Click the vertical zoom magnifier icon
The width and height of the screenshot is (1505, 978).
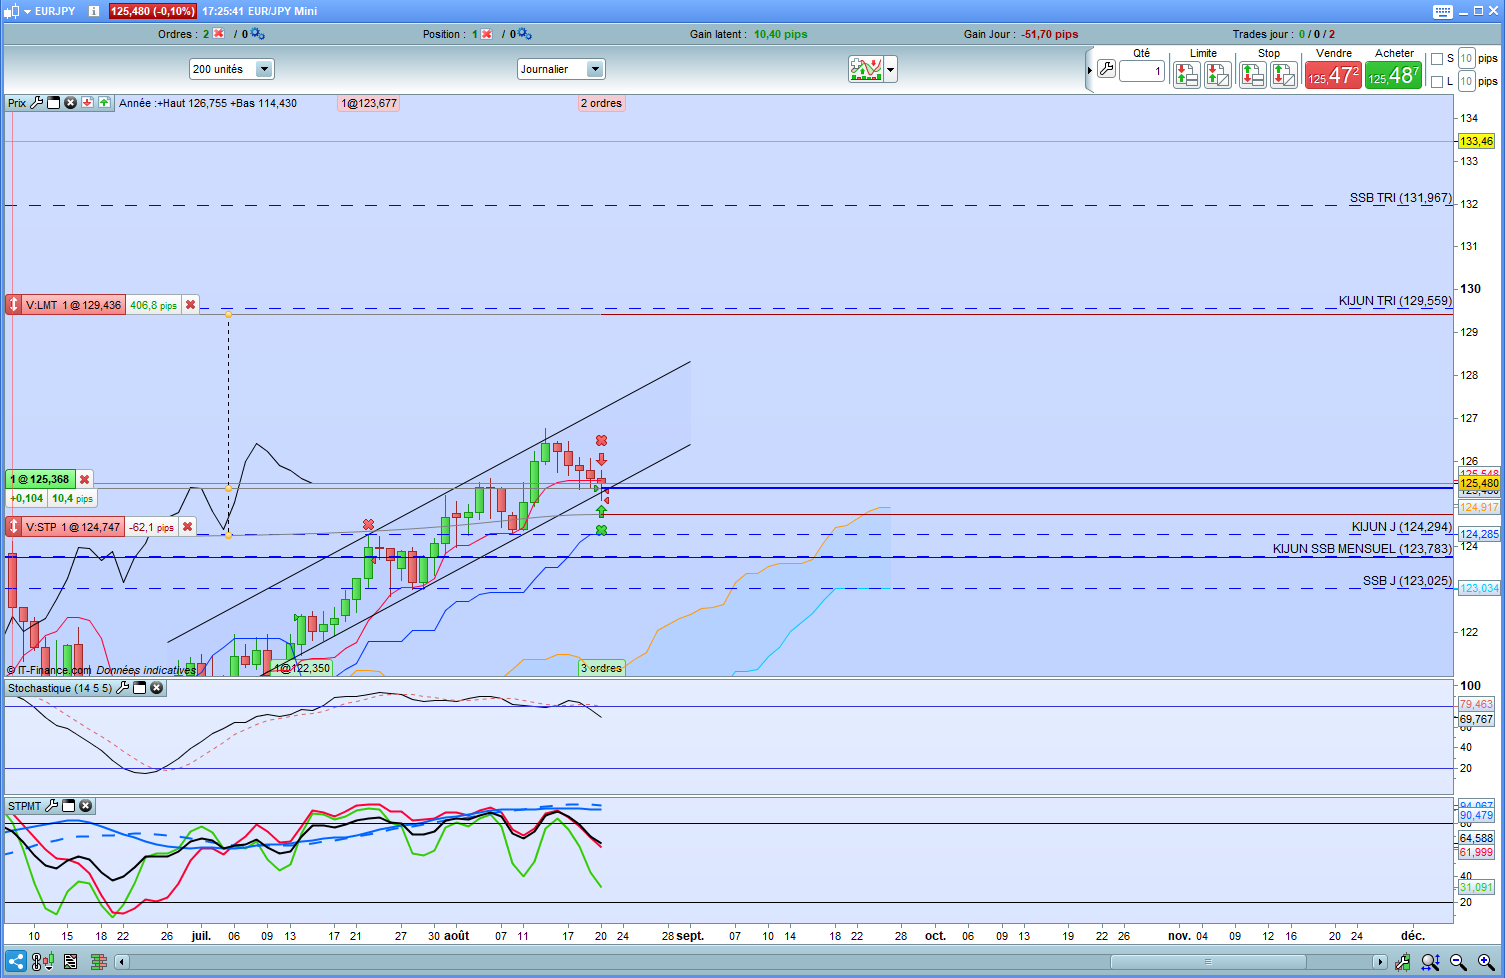click(x=1431, y=962)
